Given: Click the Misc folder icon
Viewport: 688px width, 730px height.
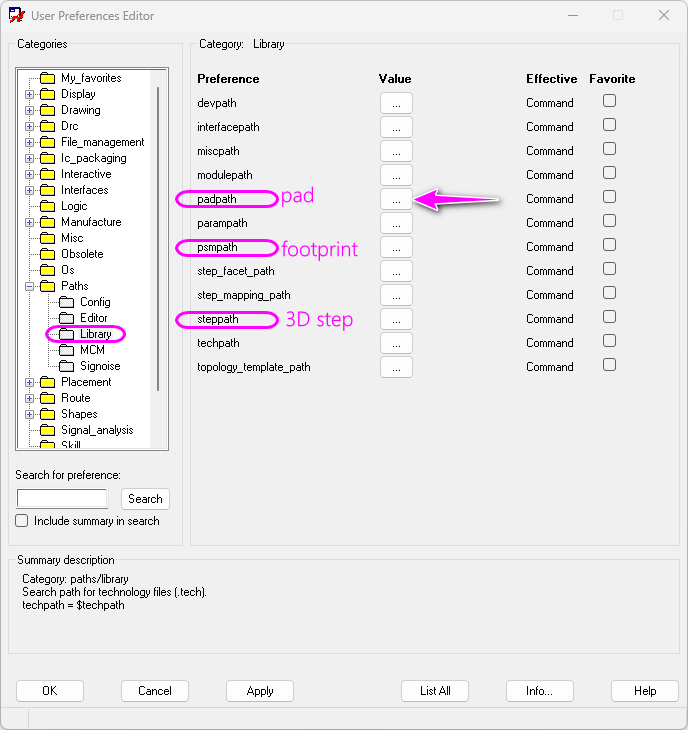Looking at the screenshot, I should 47,238.
